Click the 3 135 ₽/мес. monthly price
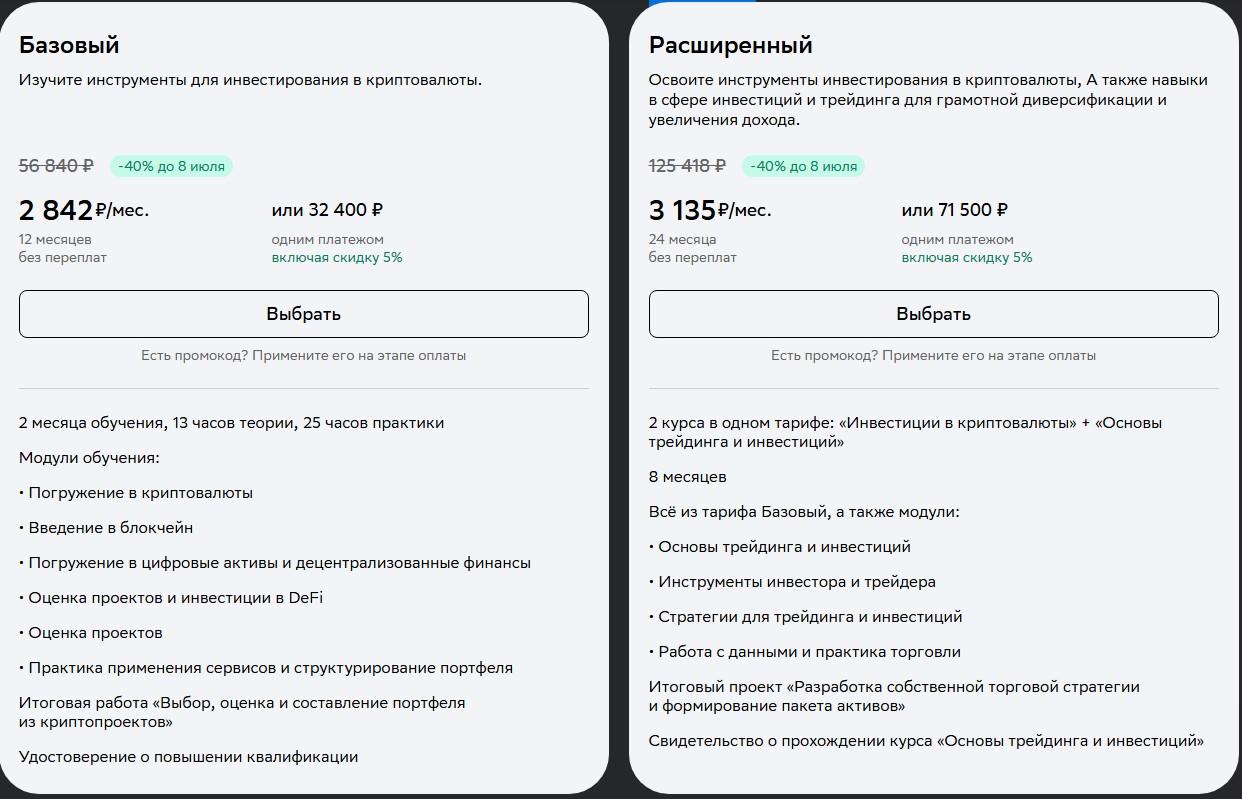Screen dimensions: 1242x799 coord(710,210)
